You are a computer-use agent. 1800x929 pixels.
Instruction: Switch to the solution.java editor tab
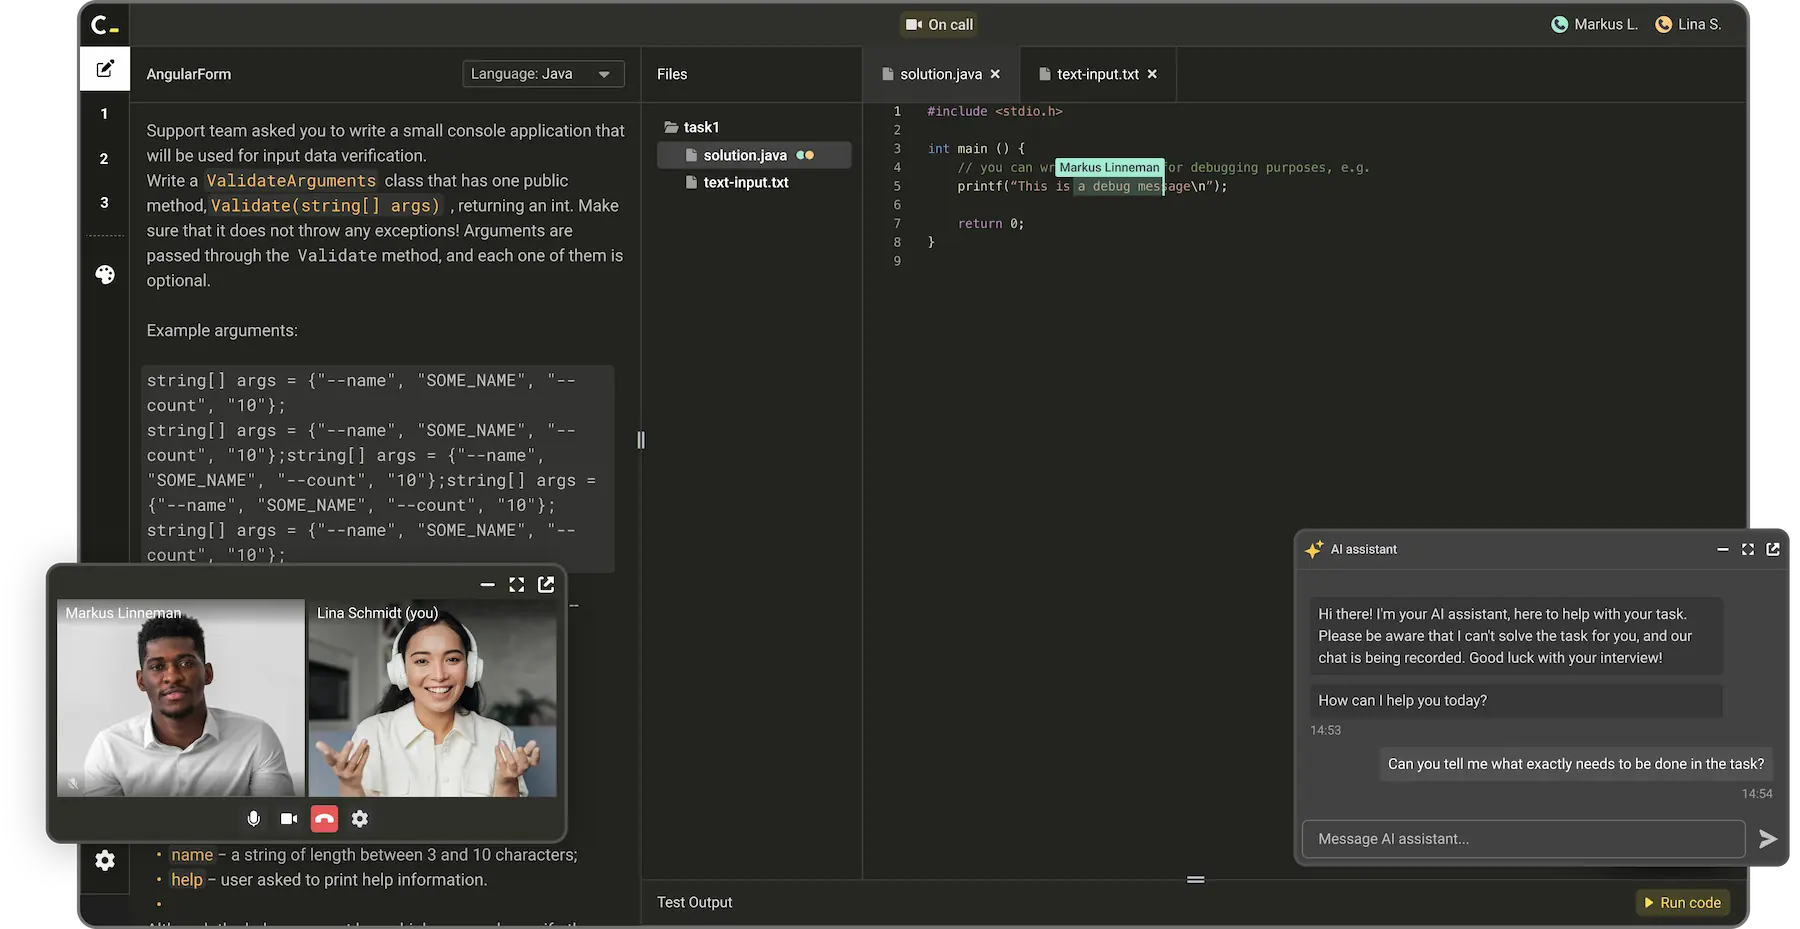(x=940, y=74)
